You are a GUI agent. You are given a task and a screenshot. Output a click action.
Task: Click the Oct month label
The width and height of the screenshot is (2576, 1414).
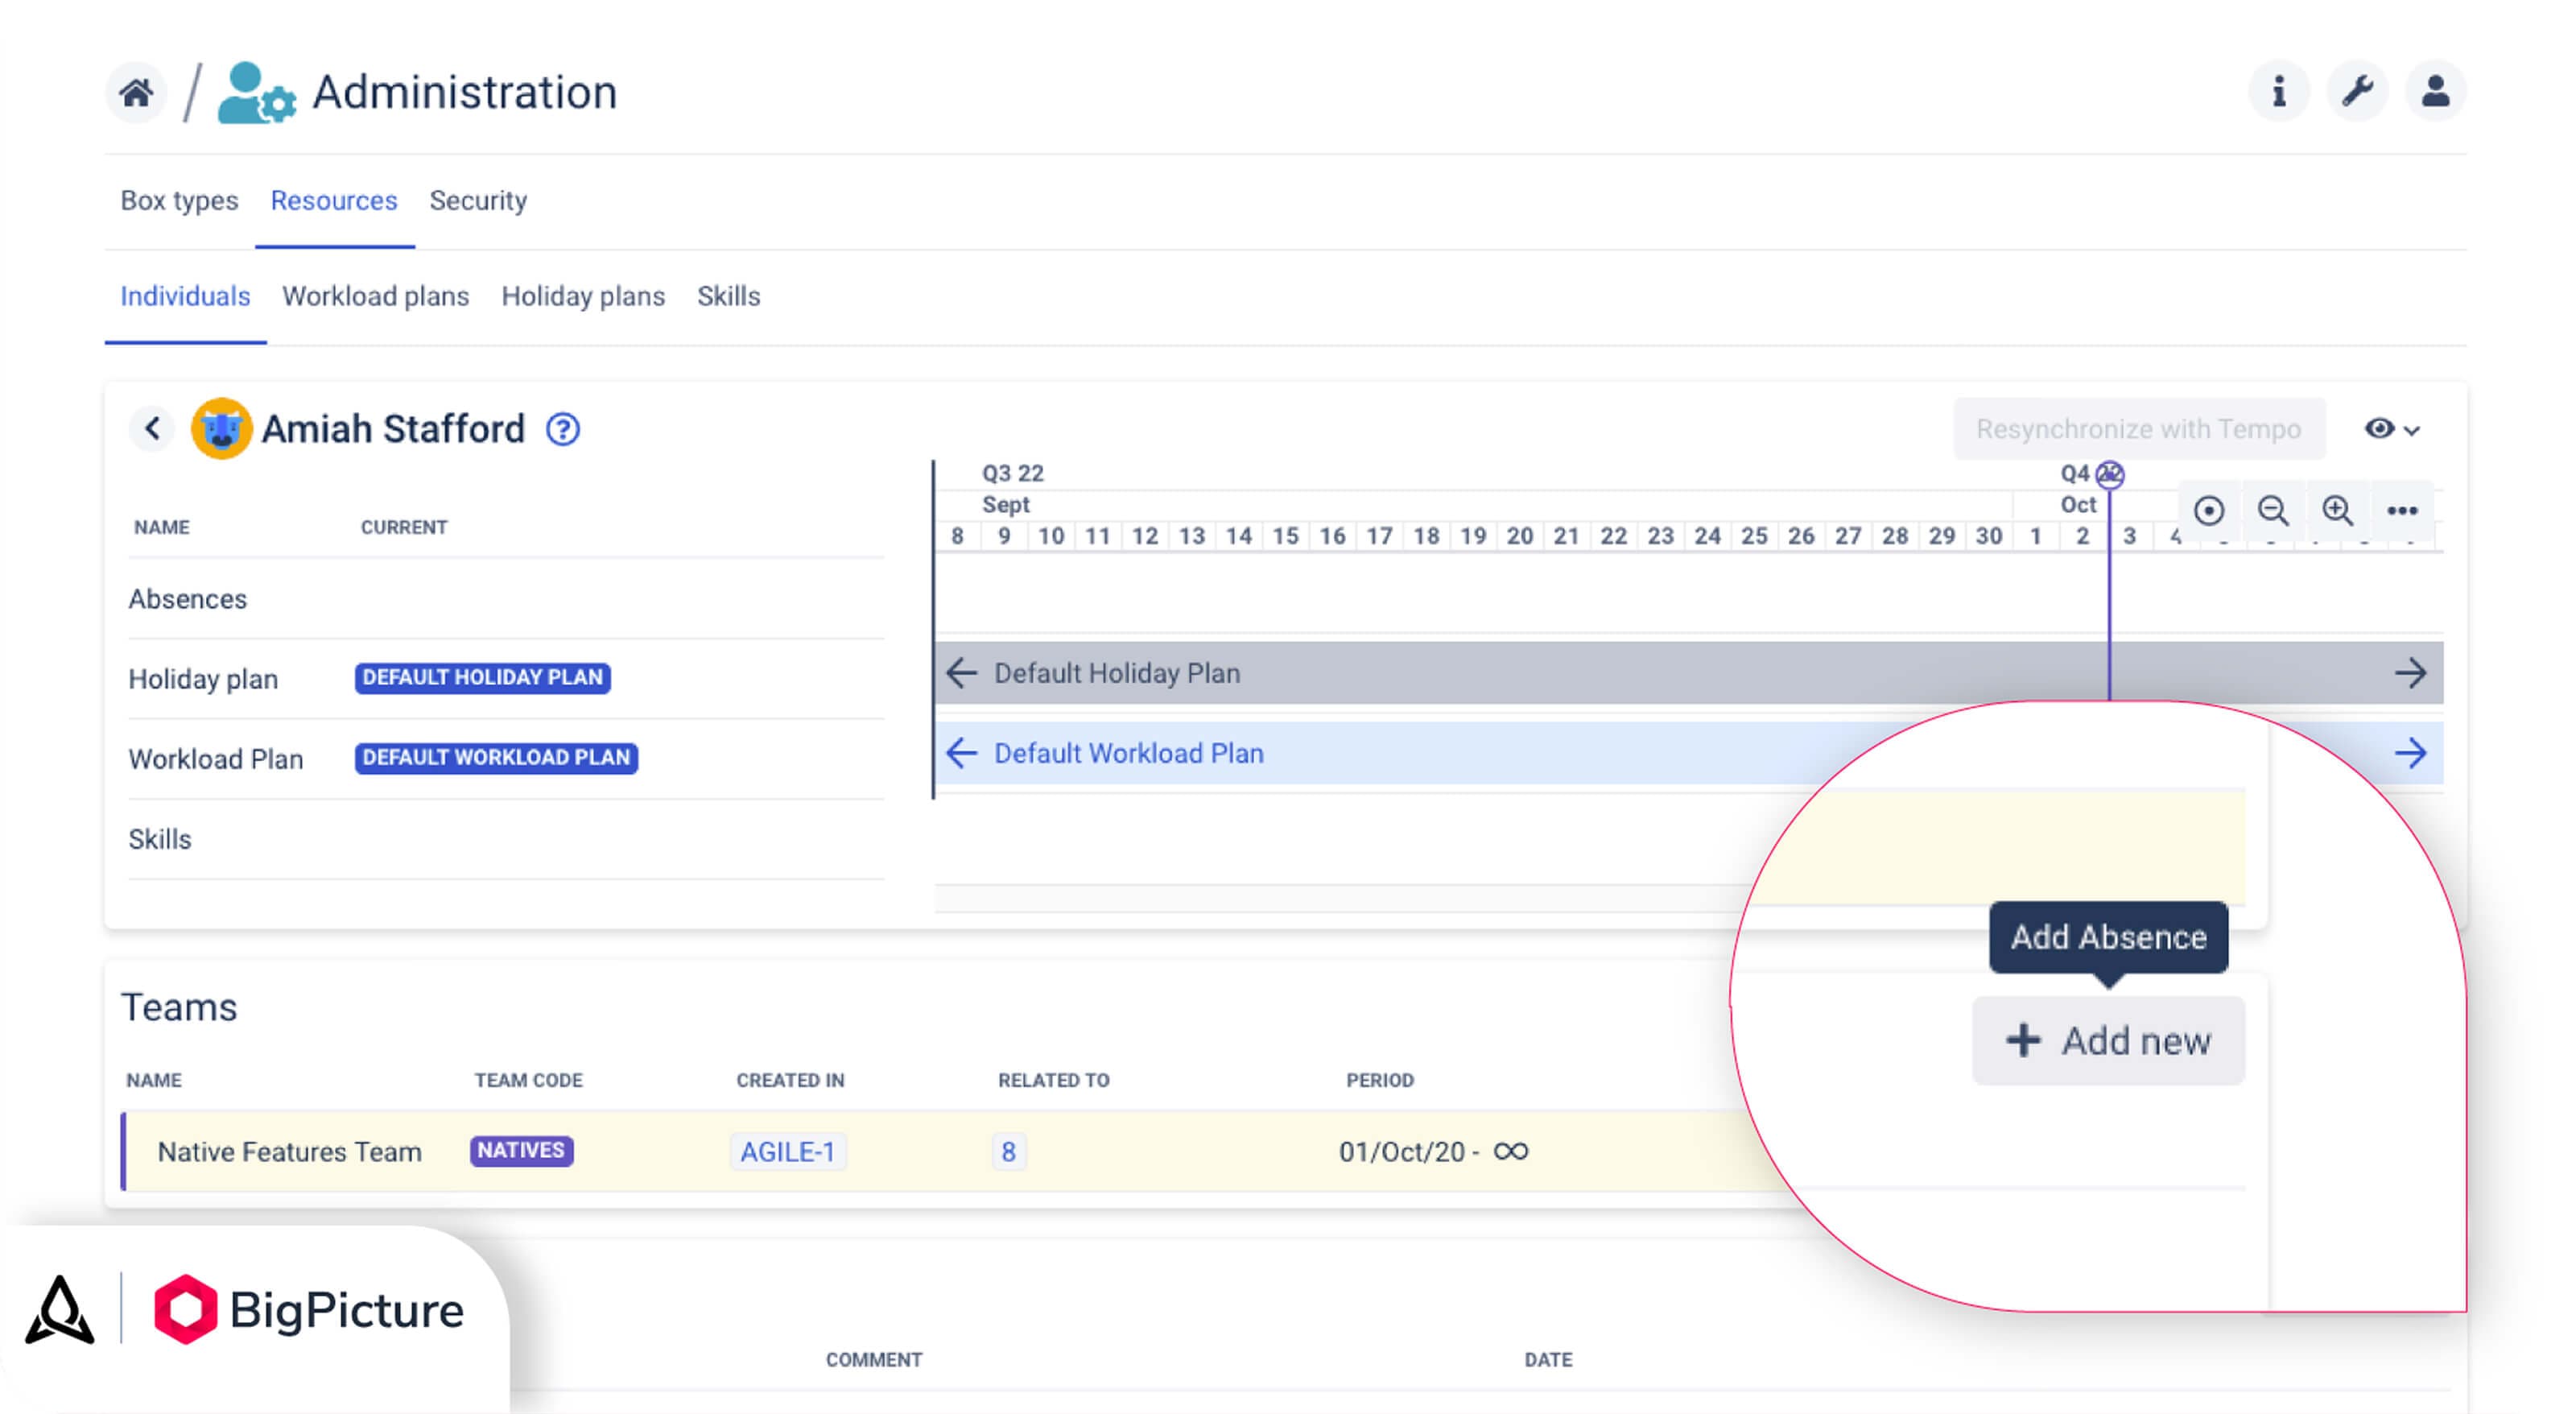click(x=2078, y=505)
